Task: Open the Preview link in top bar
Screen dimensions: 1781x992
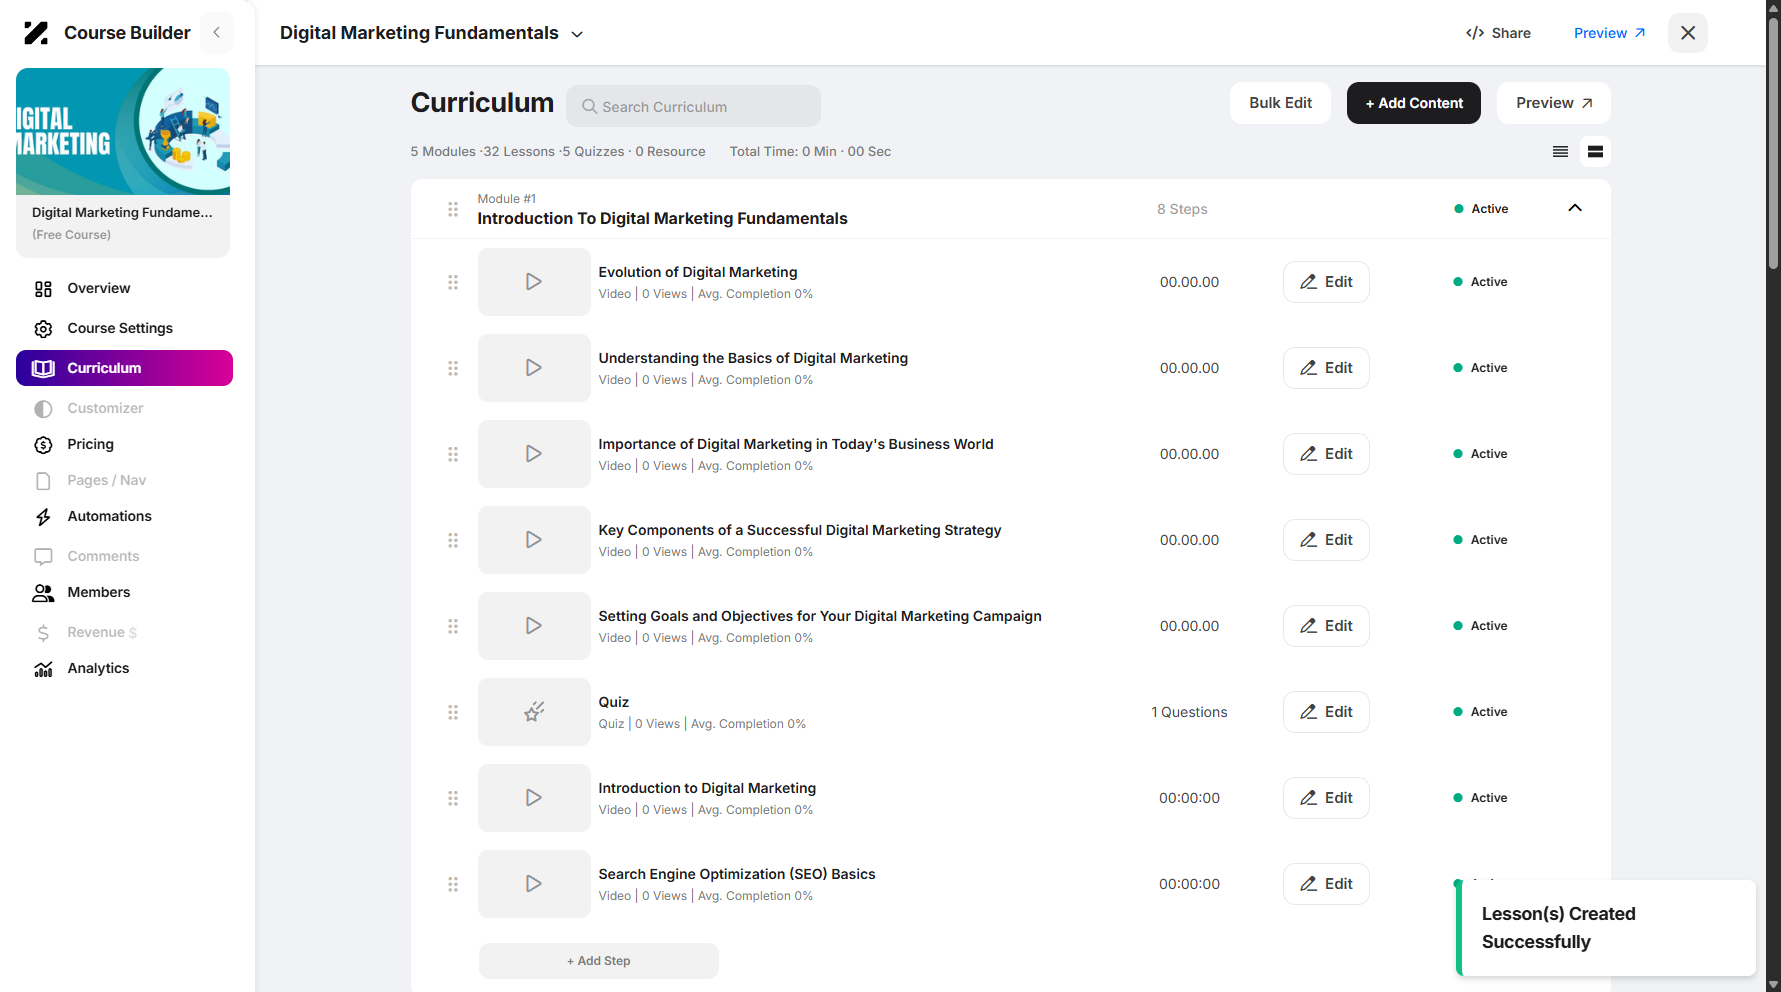Action: tap(1609, 33)
